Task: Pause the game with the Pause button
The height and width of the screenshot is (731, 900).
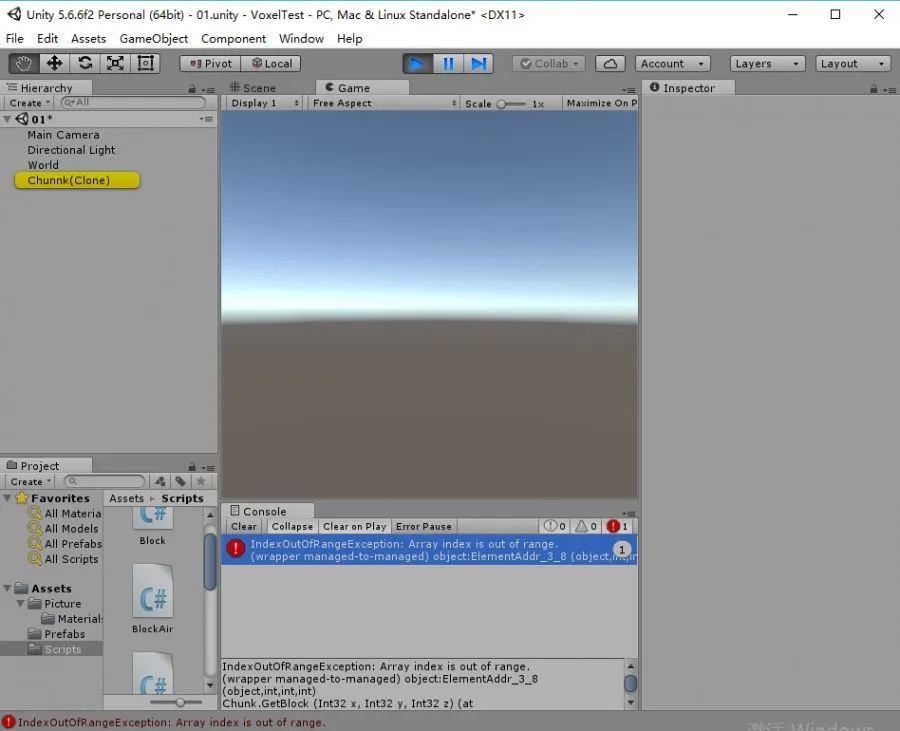Action: [448, 64]
